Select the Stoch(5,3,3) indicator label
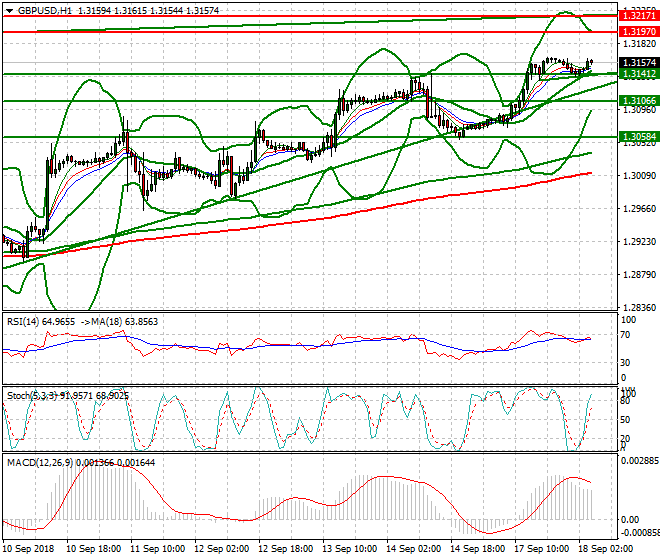The height and width of the screenshot is (560, 660). (32, 396)
